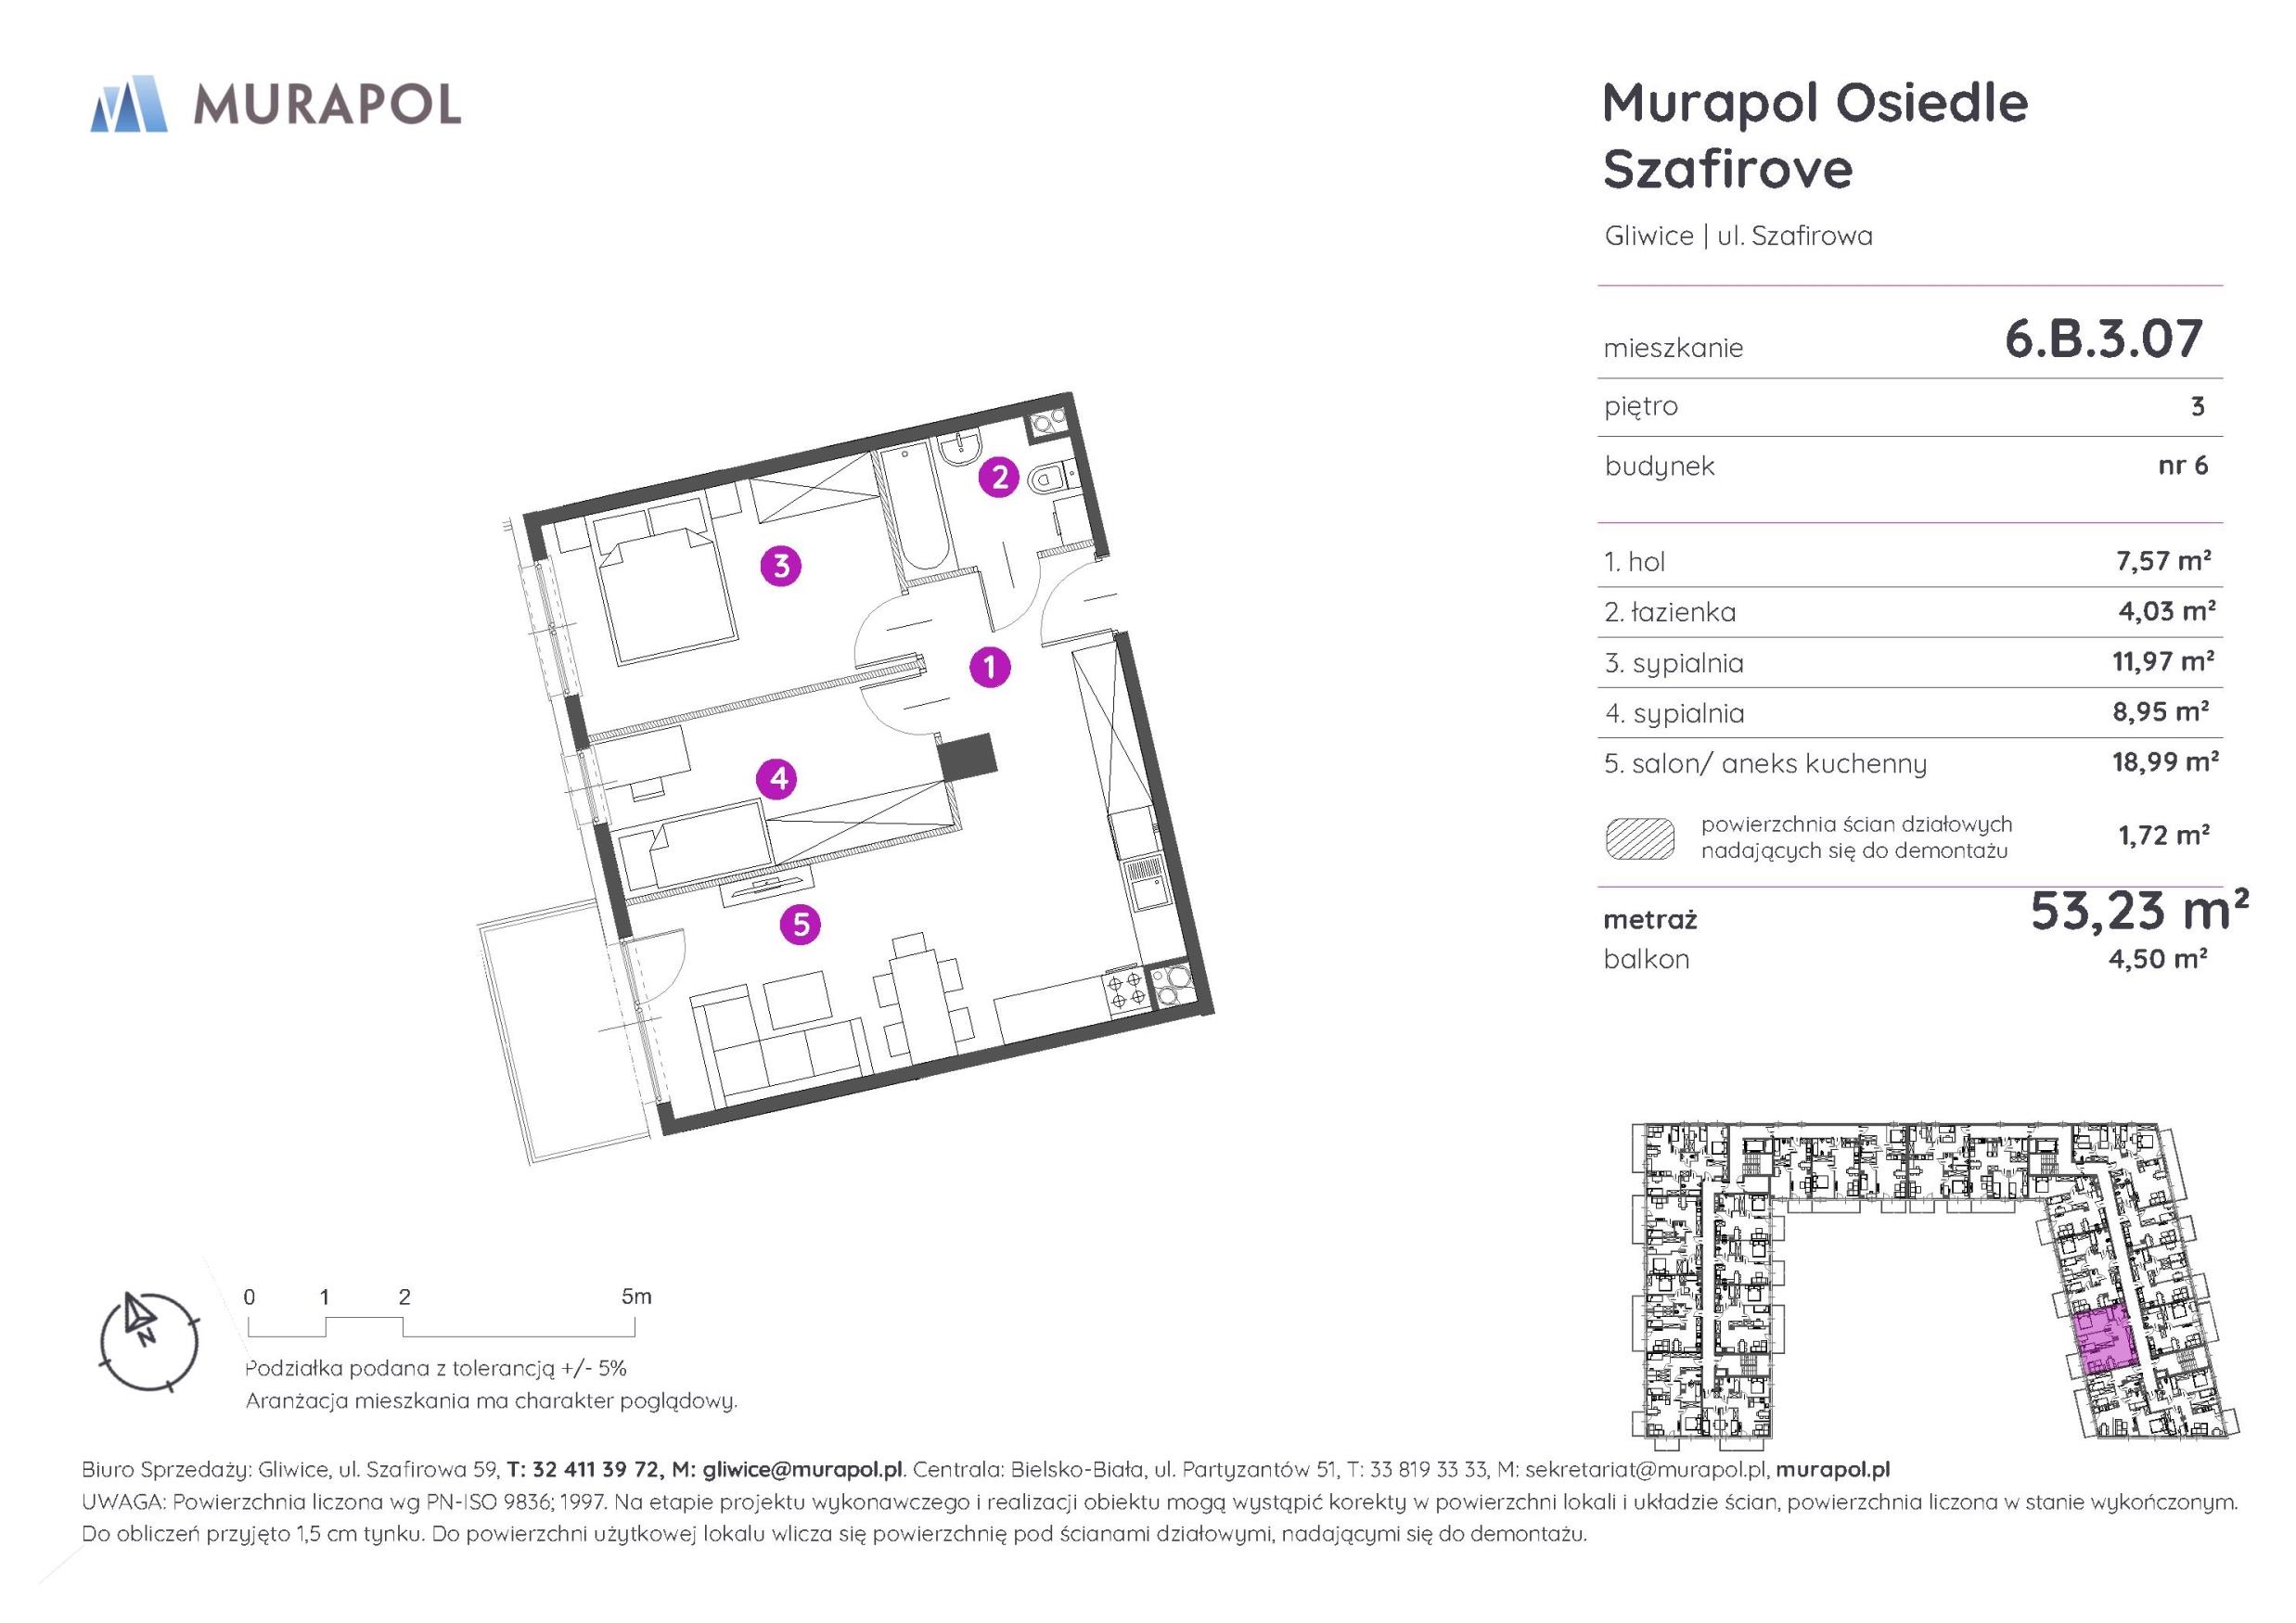Click the hatched partition-wall legend swatch
Viewport: 2296px width, 1623px height.
[1640, 838]
